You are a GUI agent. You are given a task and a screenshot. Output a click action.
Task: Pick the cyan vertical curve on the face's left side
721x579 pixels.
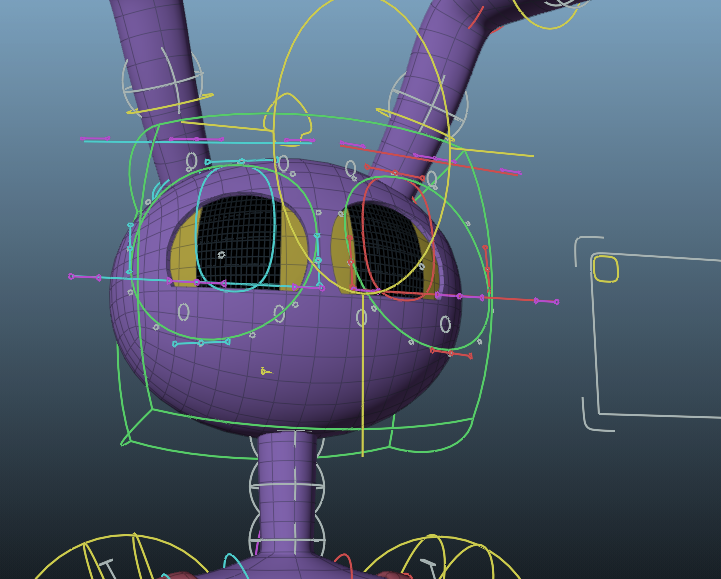pyautogui.click(x=130, y=248)
